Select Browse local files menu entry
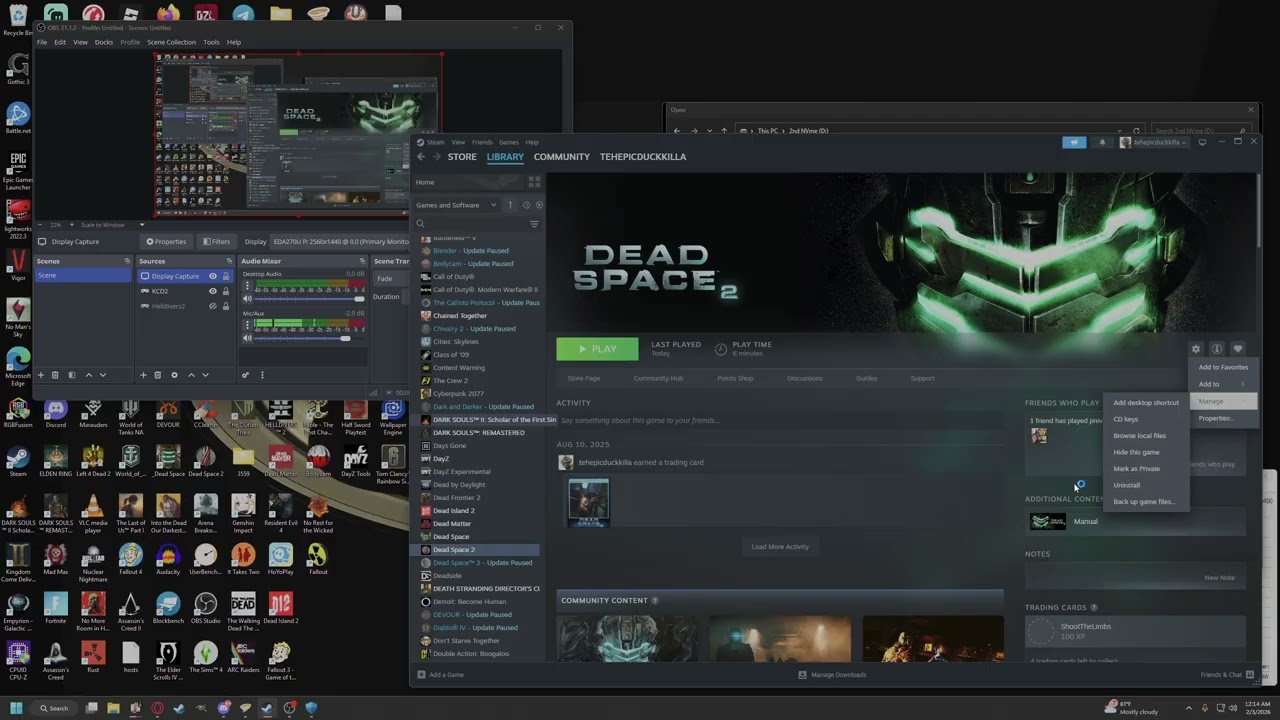Image resolution: width=1280 pixels, height=720 pixels. point(1147,436)
